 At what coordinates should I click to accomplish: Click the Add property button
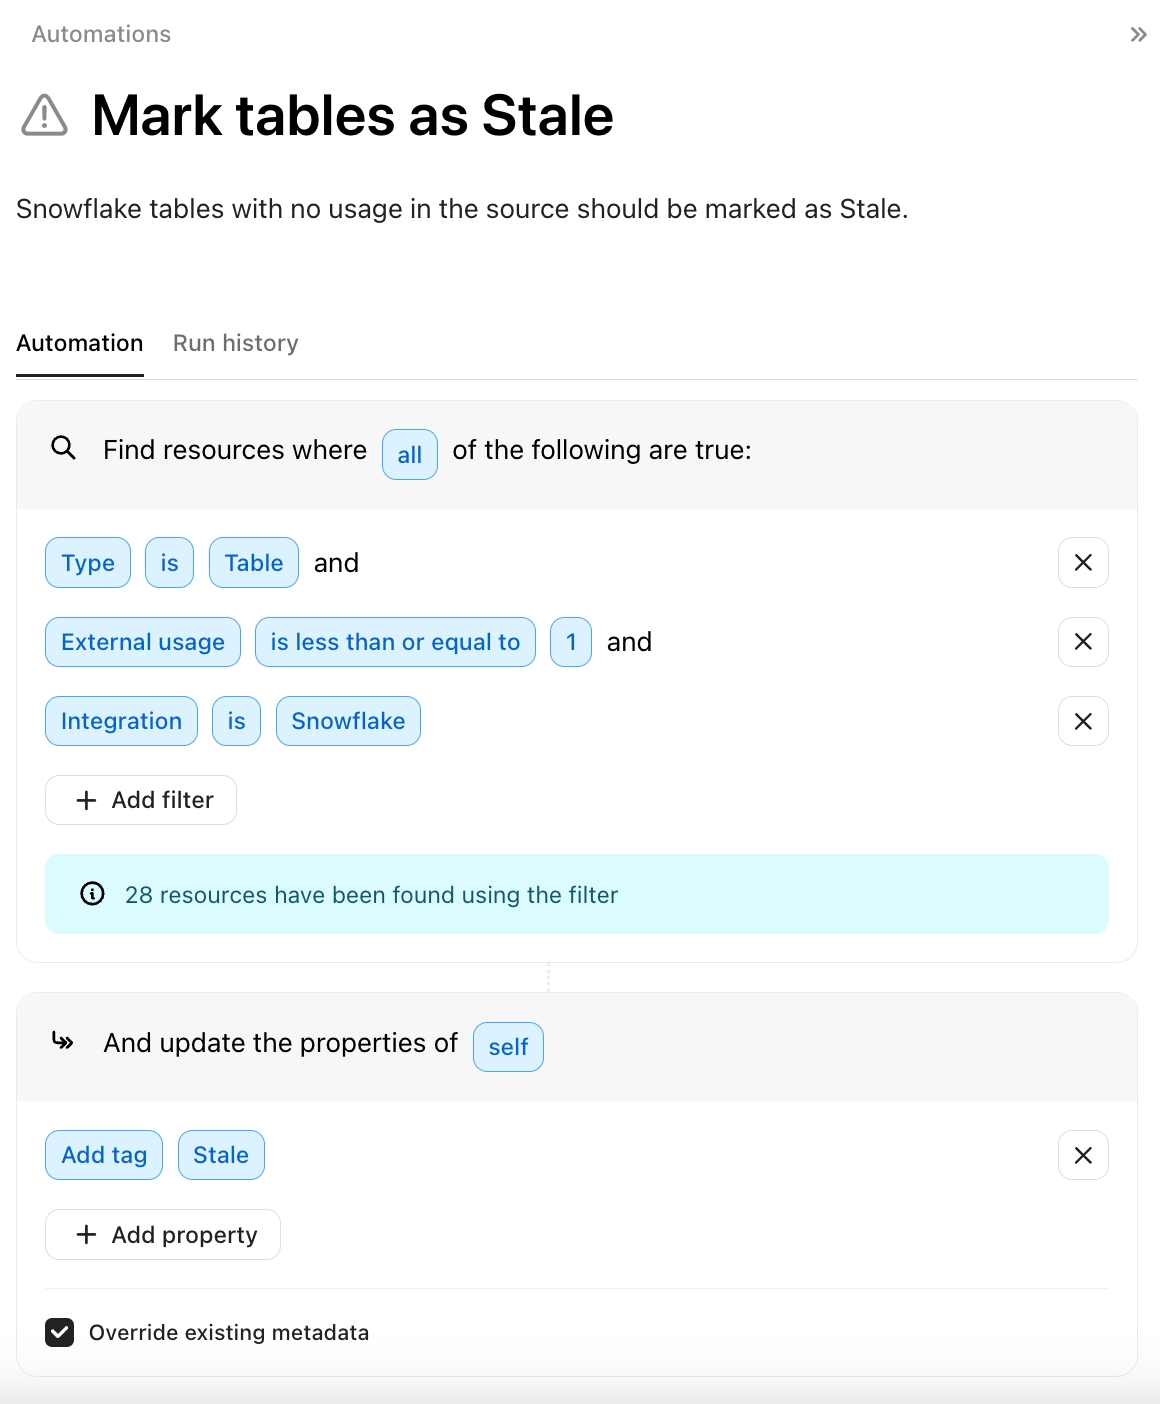tap(163, 1235)
